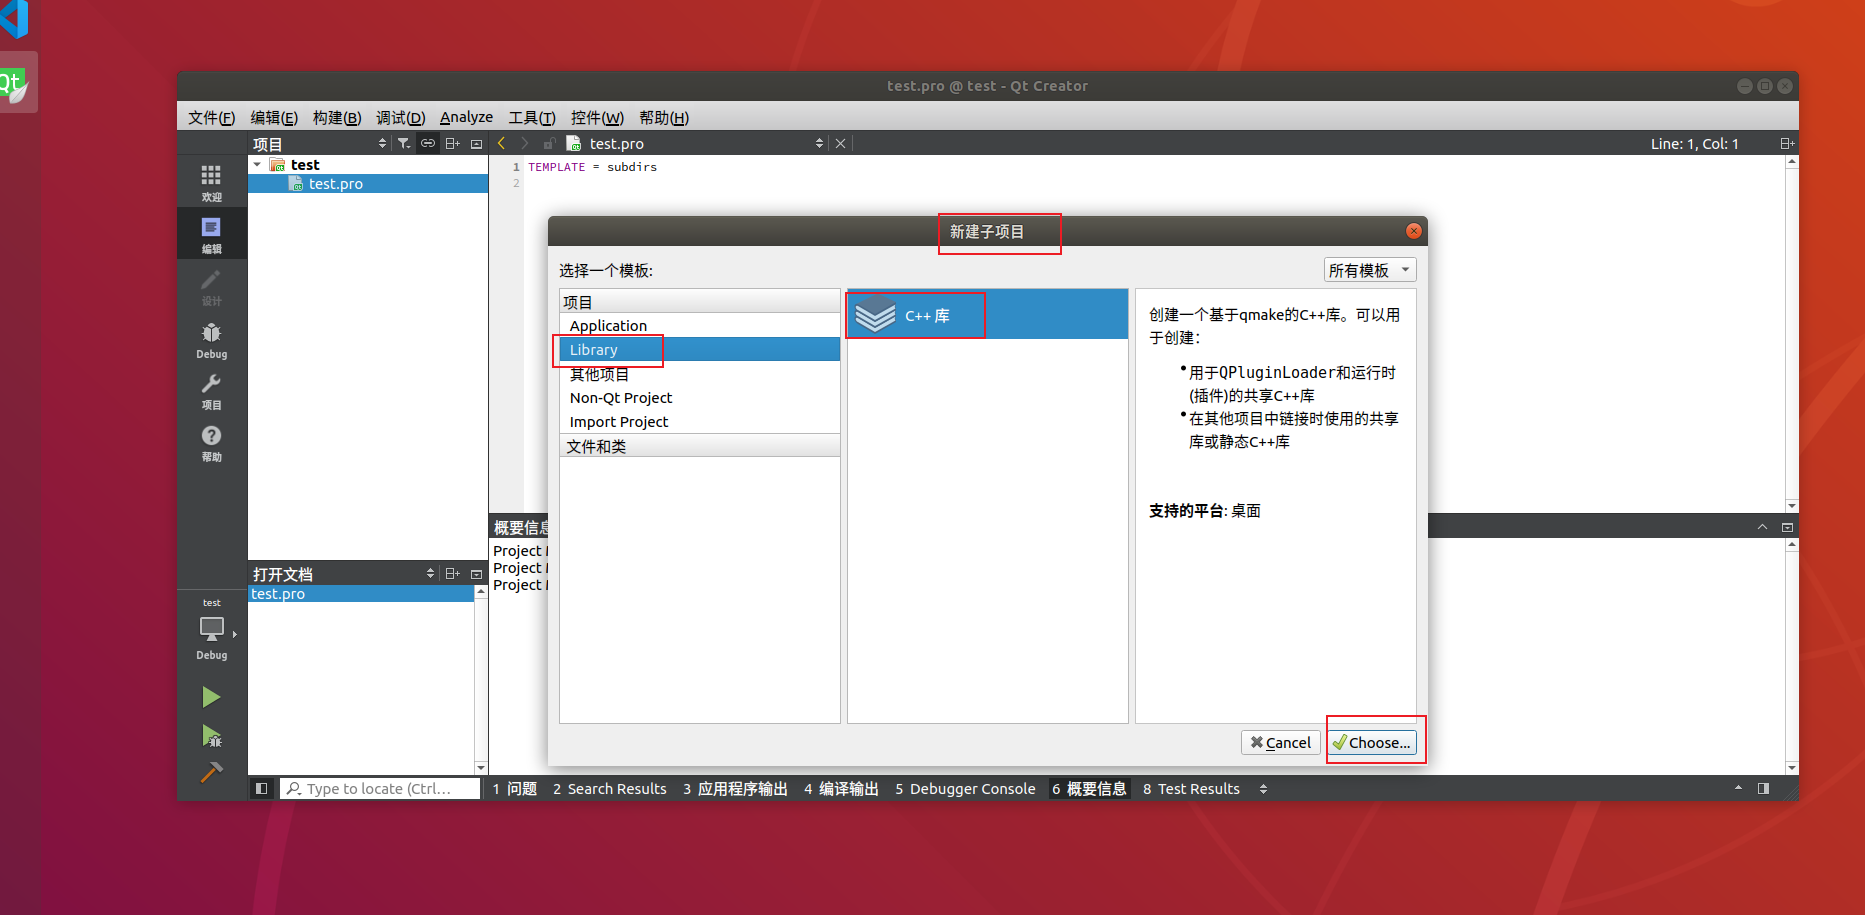Collapse the test project tree node
This screenshot has height=915, width=1865.
click(258, 164)
